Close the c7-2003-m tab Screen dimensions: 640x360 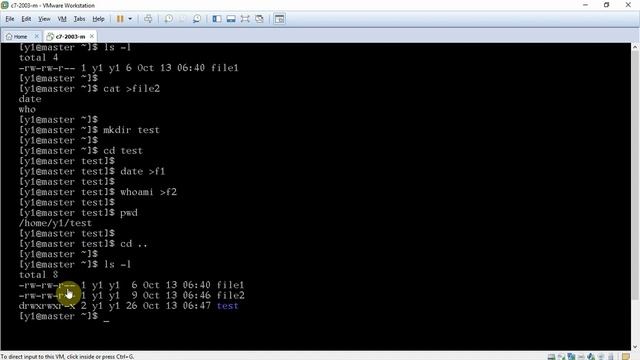[x=92, y=36]
